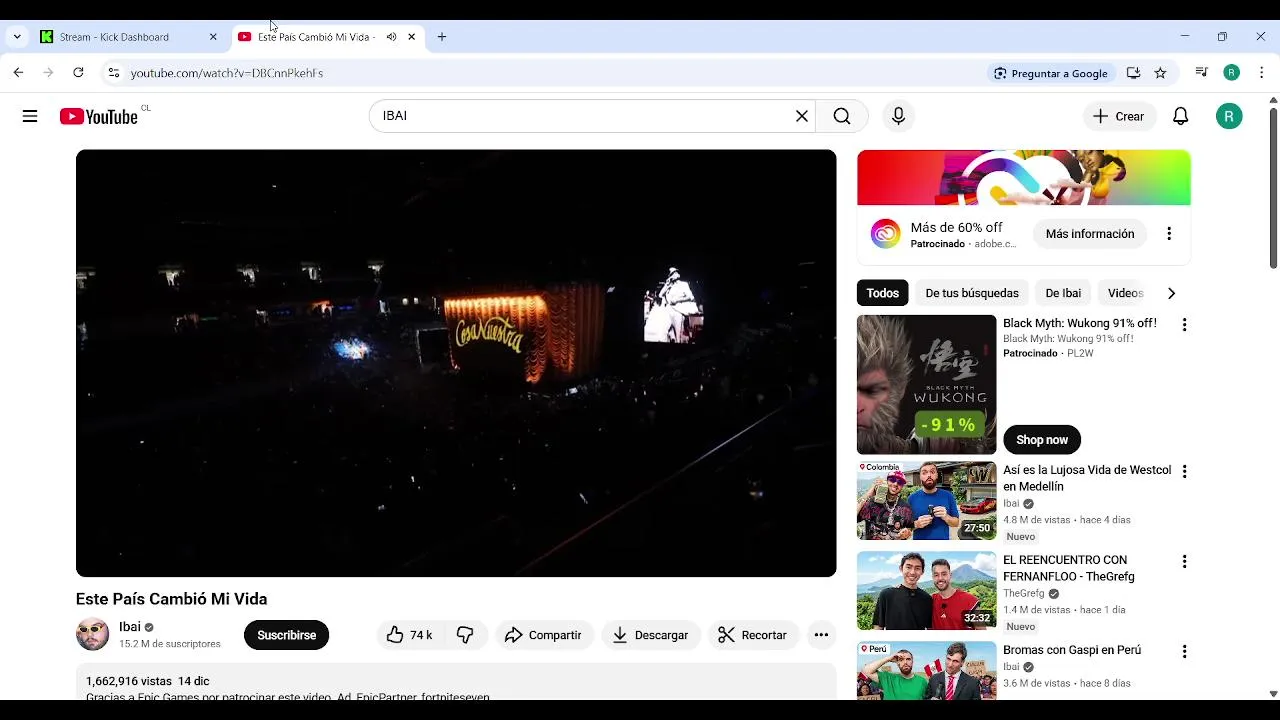Click the browser address bar URL

click(227, 73)
